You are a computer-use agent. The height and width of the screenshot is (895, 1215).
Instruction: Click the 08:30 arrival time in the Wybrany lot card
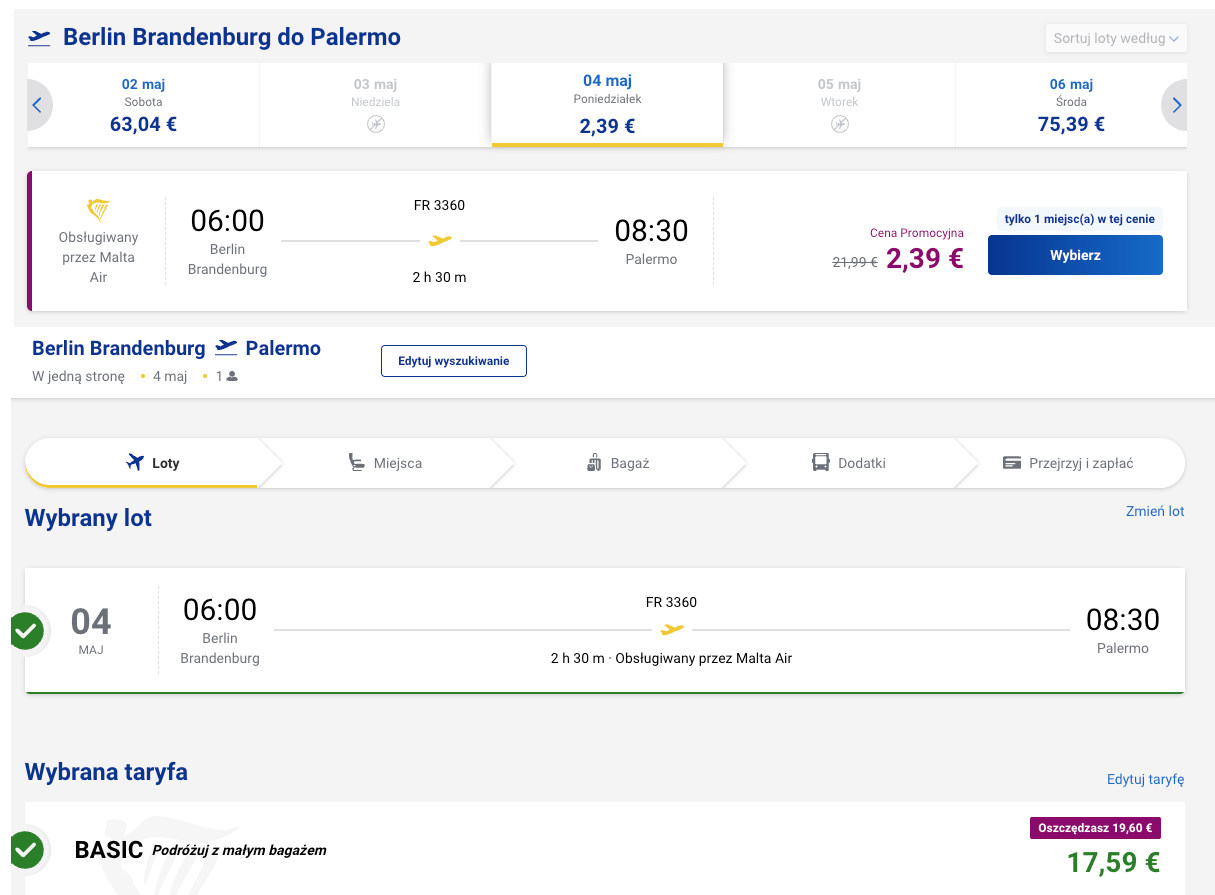click(1123, 620)
